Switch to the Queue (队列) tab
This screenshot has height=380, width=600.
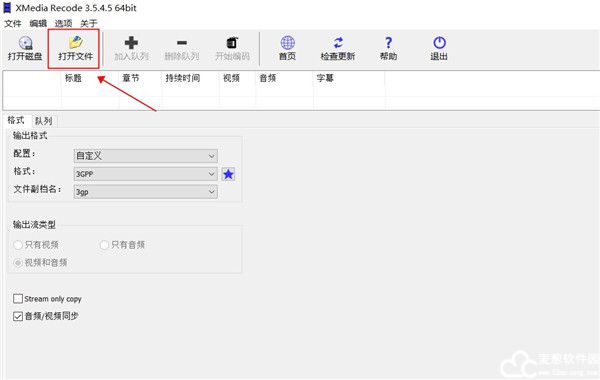[43, 121]
